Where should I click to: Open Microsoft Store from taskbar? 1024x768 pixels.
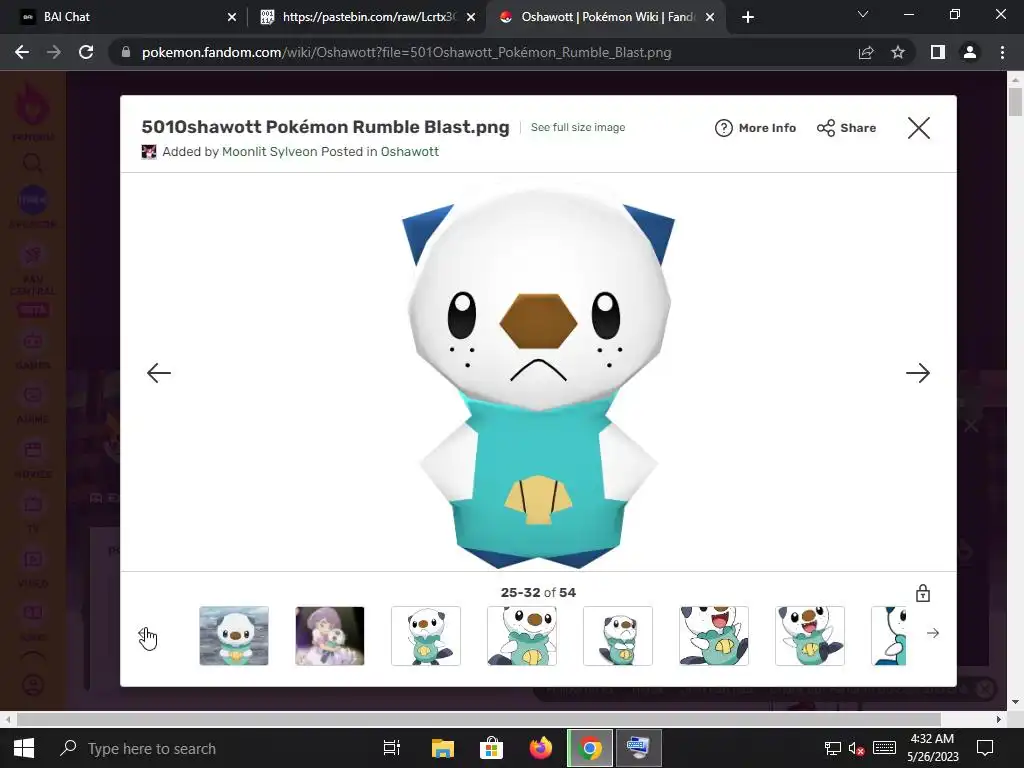point(491,748)
